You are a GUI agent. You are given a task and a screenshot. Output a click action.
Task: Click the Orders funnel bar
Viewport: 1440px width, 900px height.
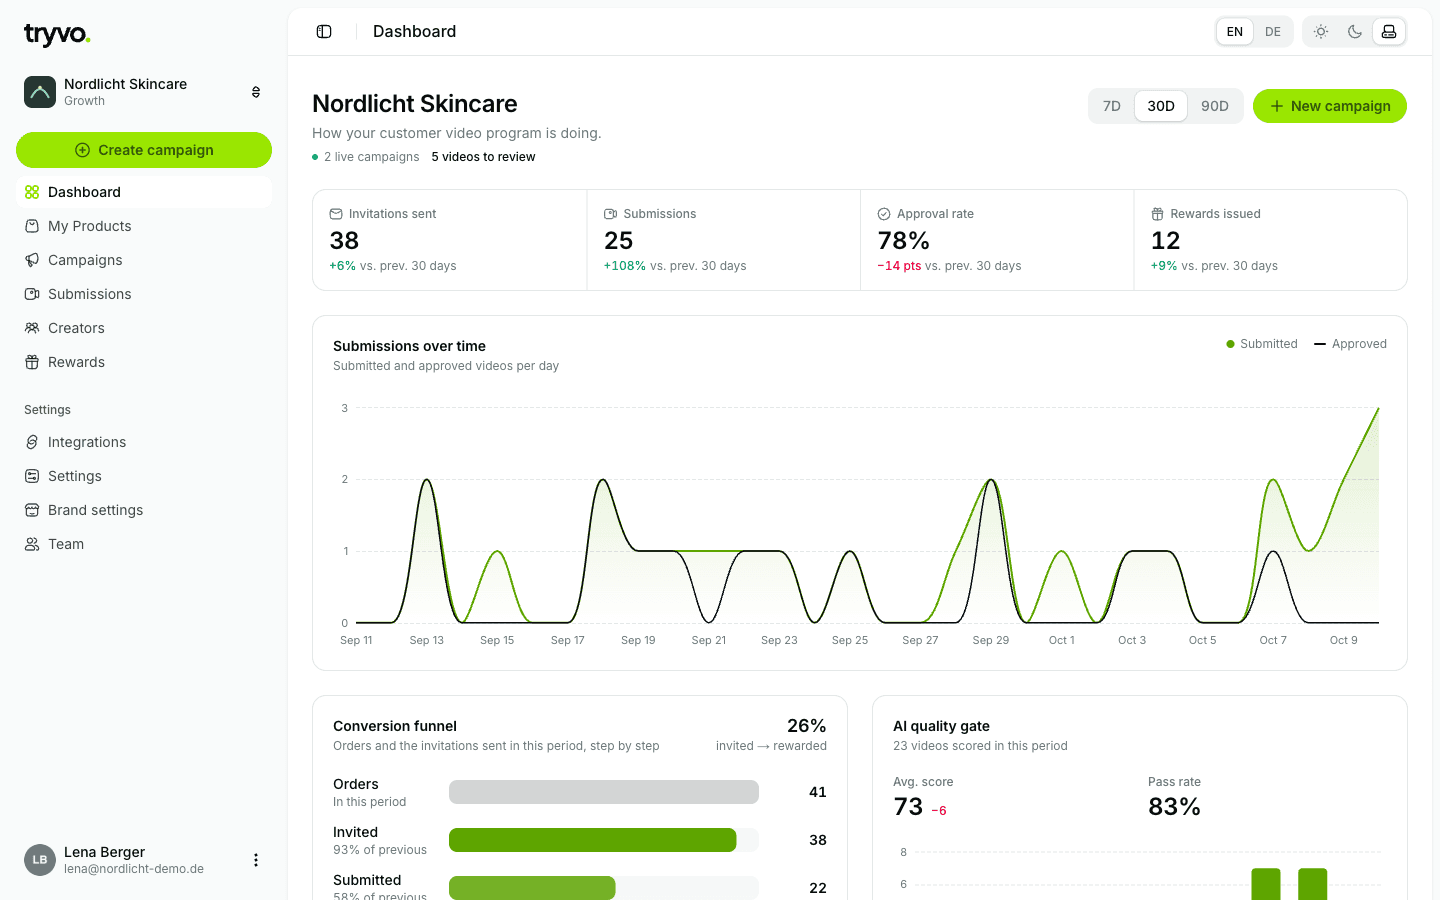point(604,792)
